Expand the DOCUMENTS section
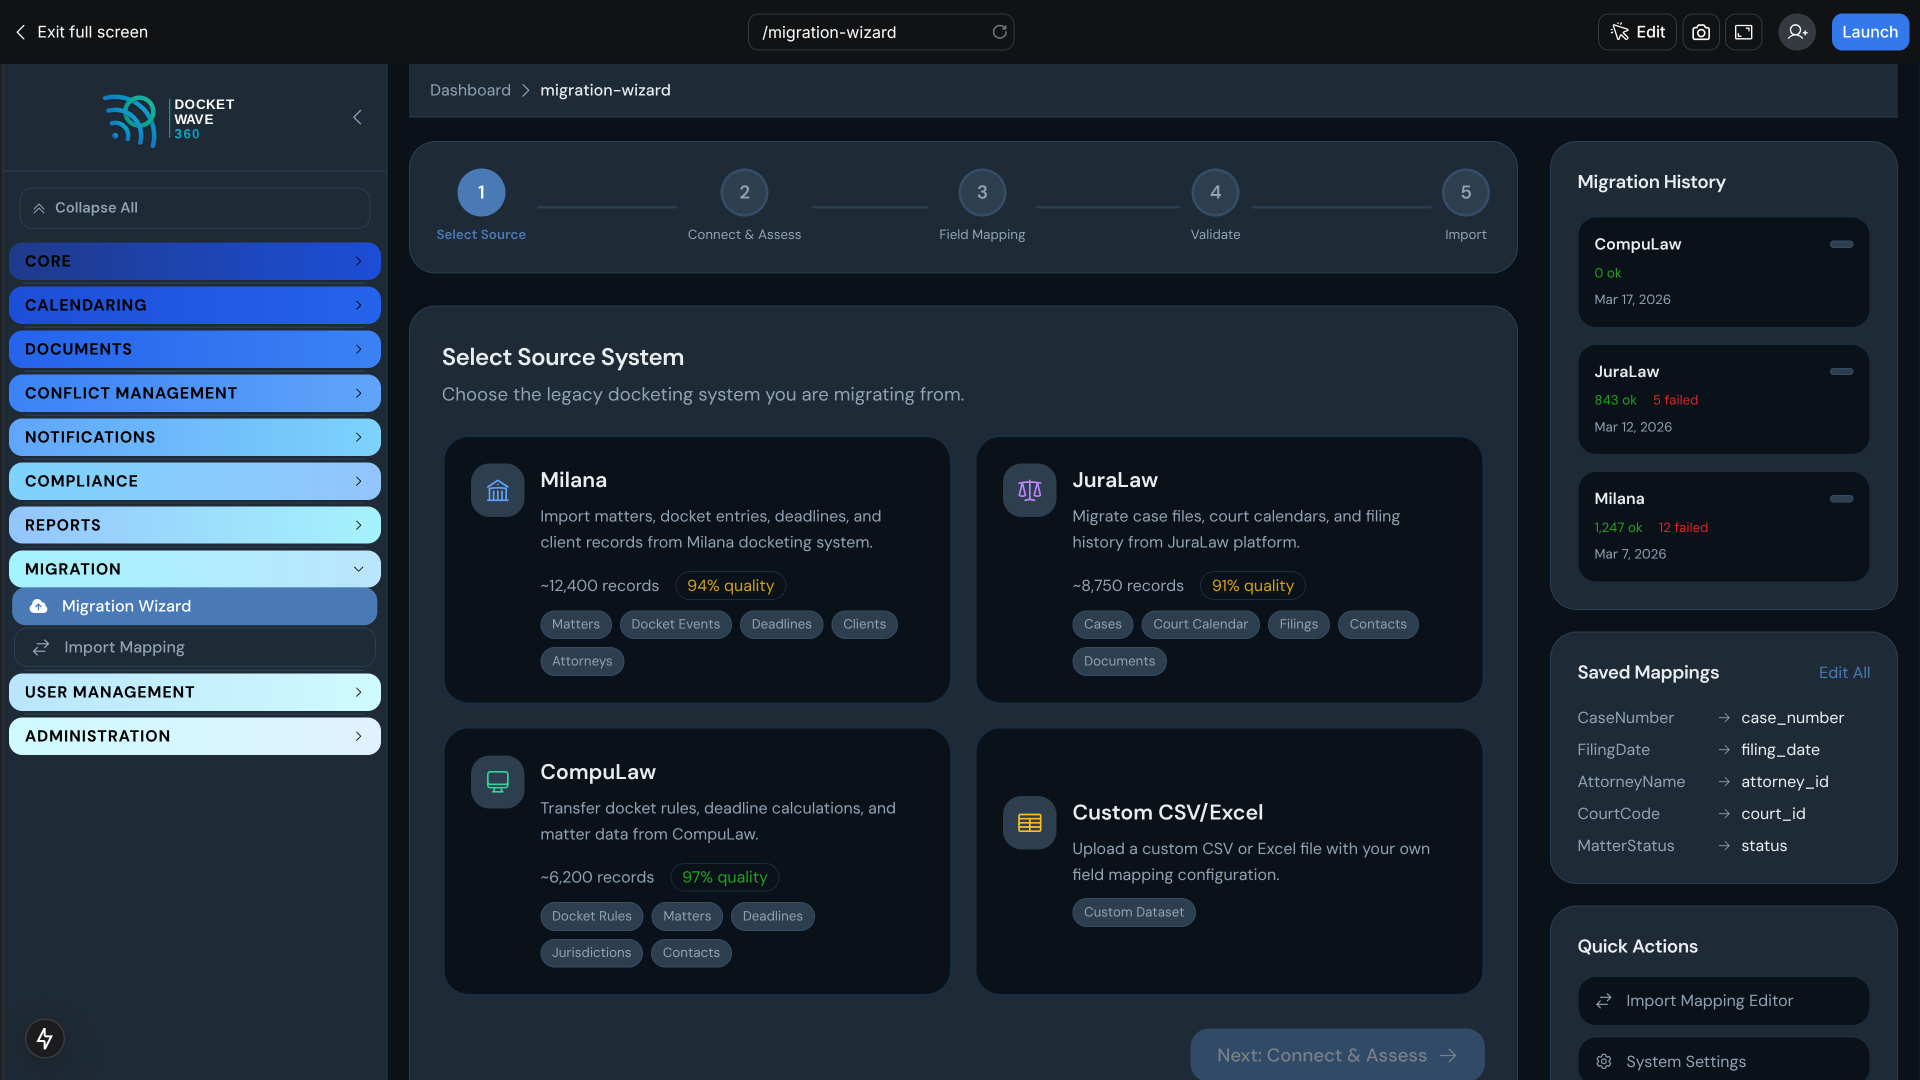 click(194, 349)
